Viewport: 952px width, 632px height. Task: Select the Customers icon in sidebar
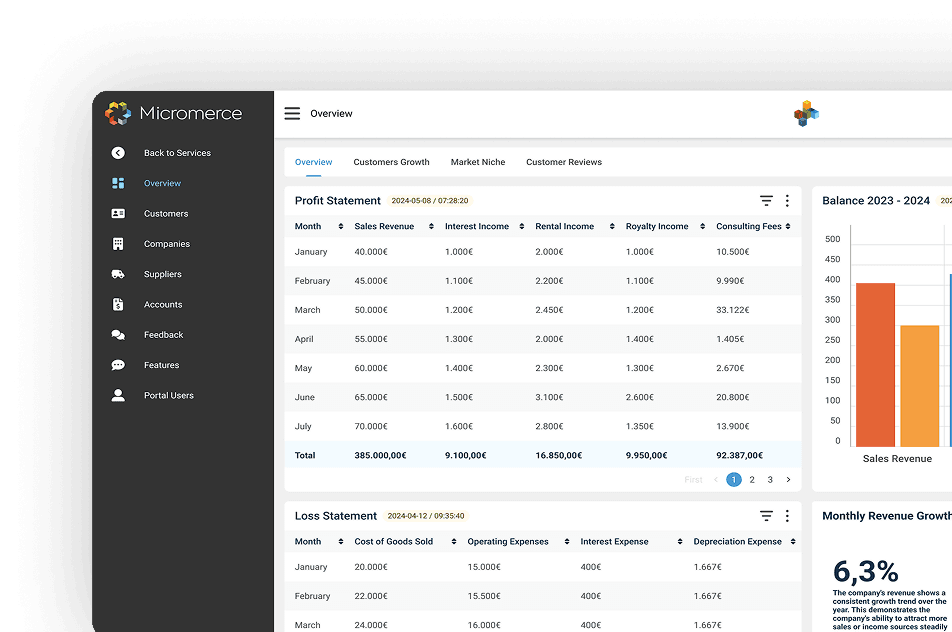(121, 213)
